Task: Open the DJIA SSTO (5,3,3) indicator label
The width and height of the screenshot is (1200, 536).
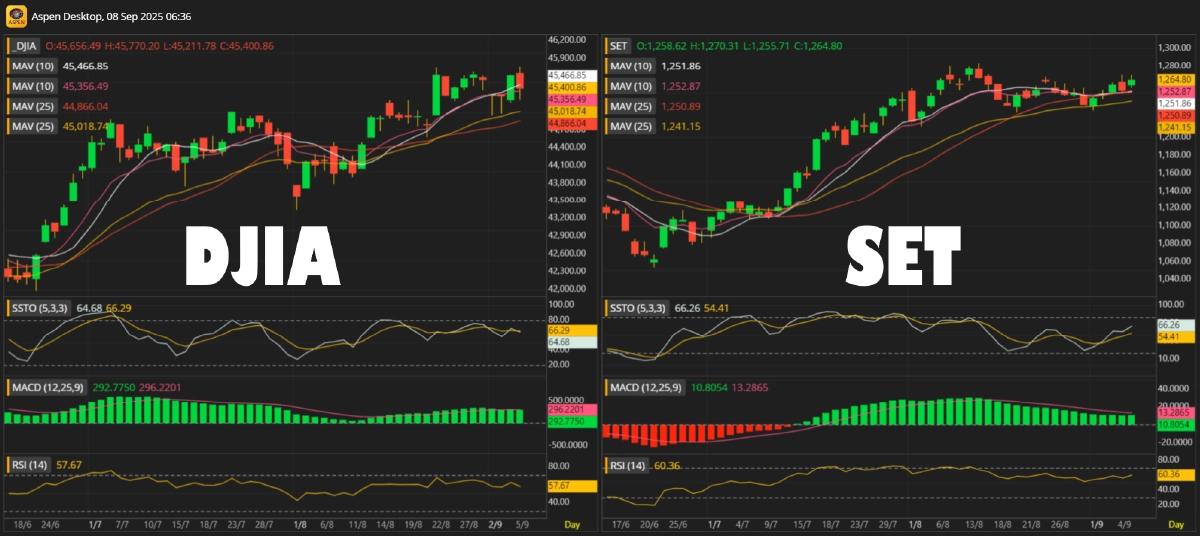Action: point(40,308)
